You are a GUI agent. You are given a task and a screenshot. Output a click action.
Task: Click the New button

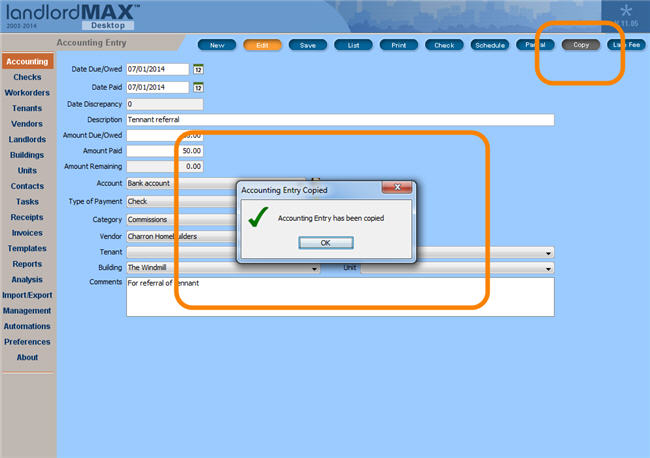tap(217, 45)
